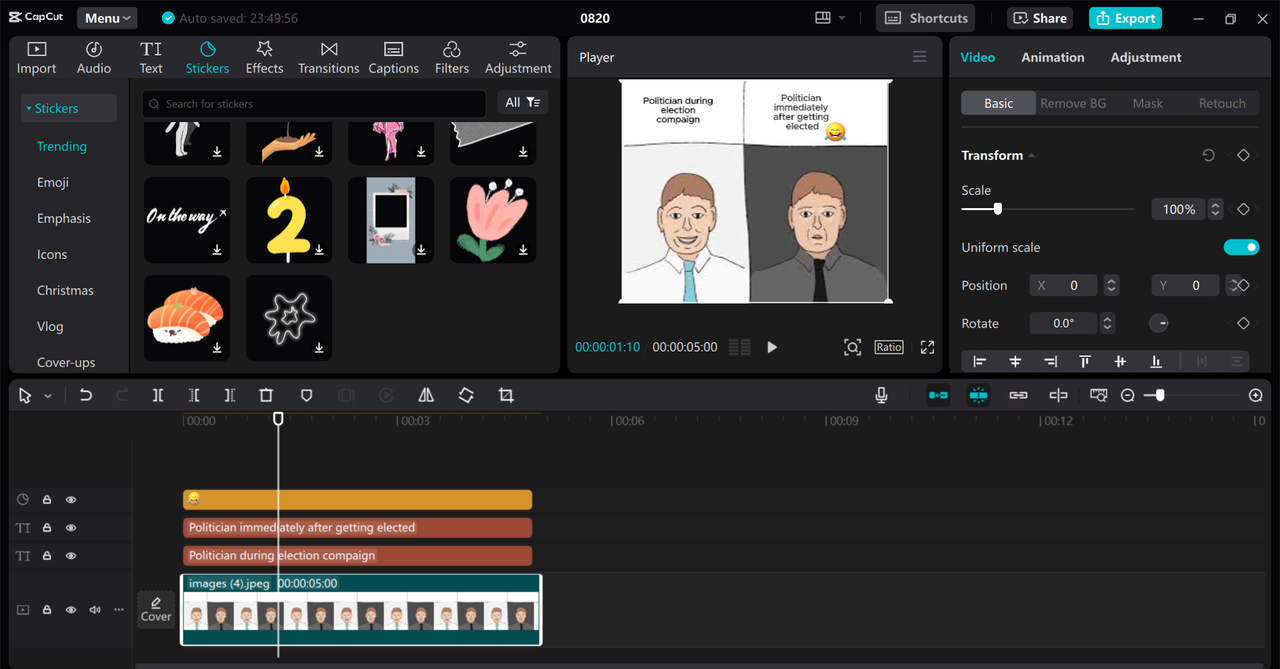Viewport: 1280px width, 669px height.
Task: Open the selection tool dropdown arrow
Action: (47, 396)
